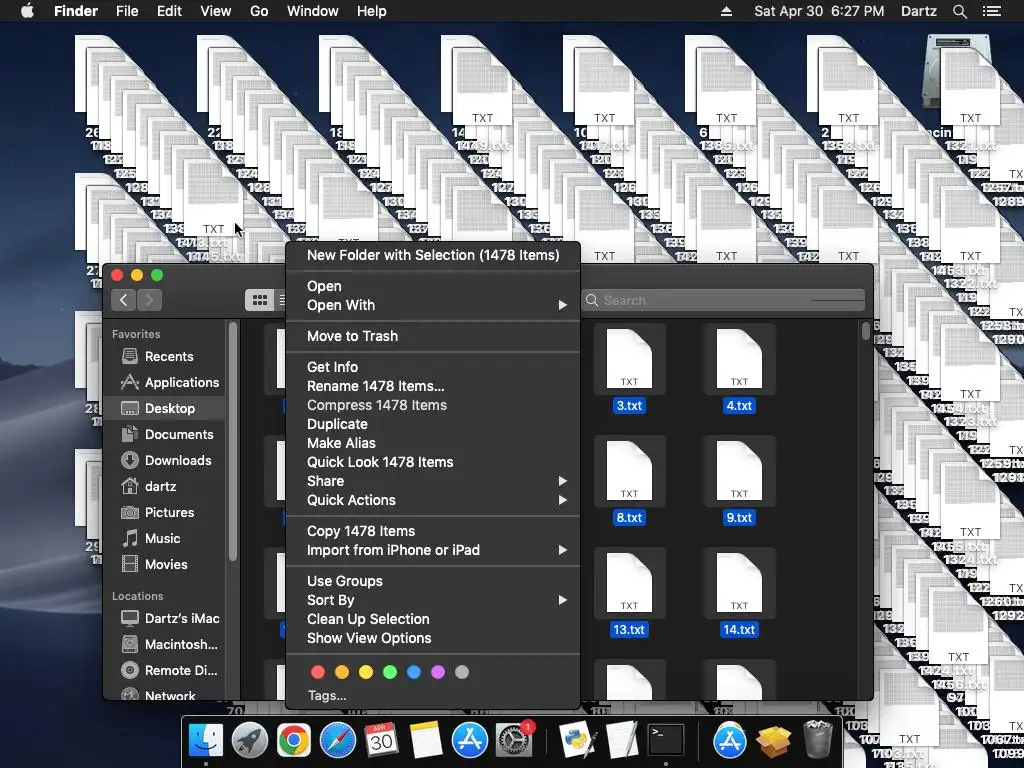Click Finder window vertical scrollbar
The width and height of the screenshot is (1024, 768).
tap(866, 331)
